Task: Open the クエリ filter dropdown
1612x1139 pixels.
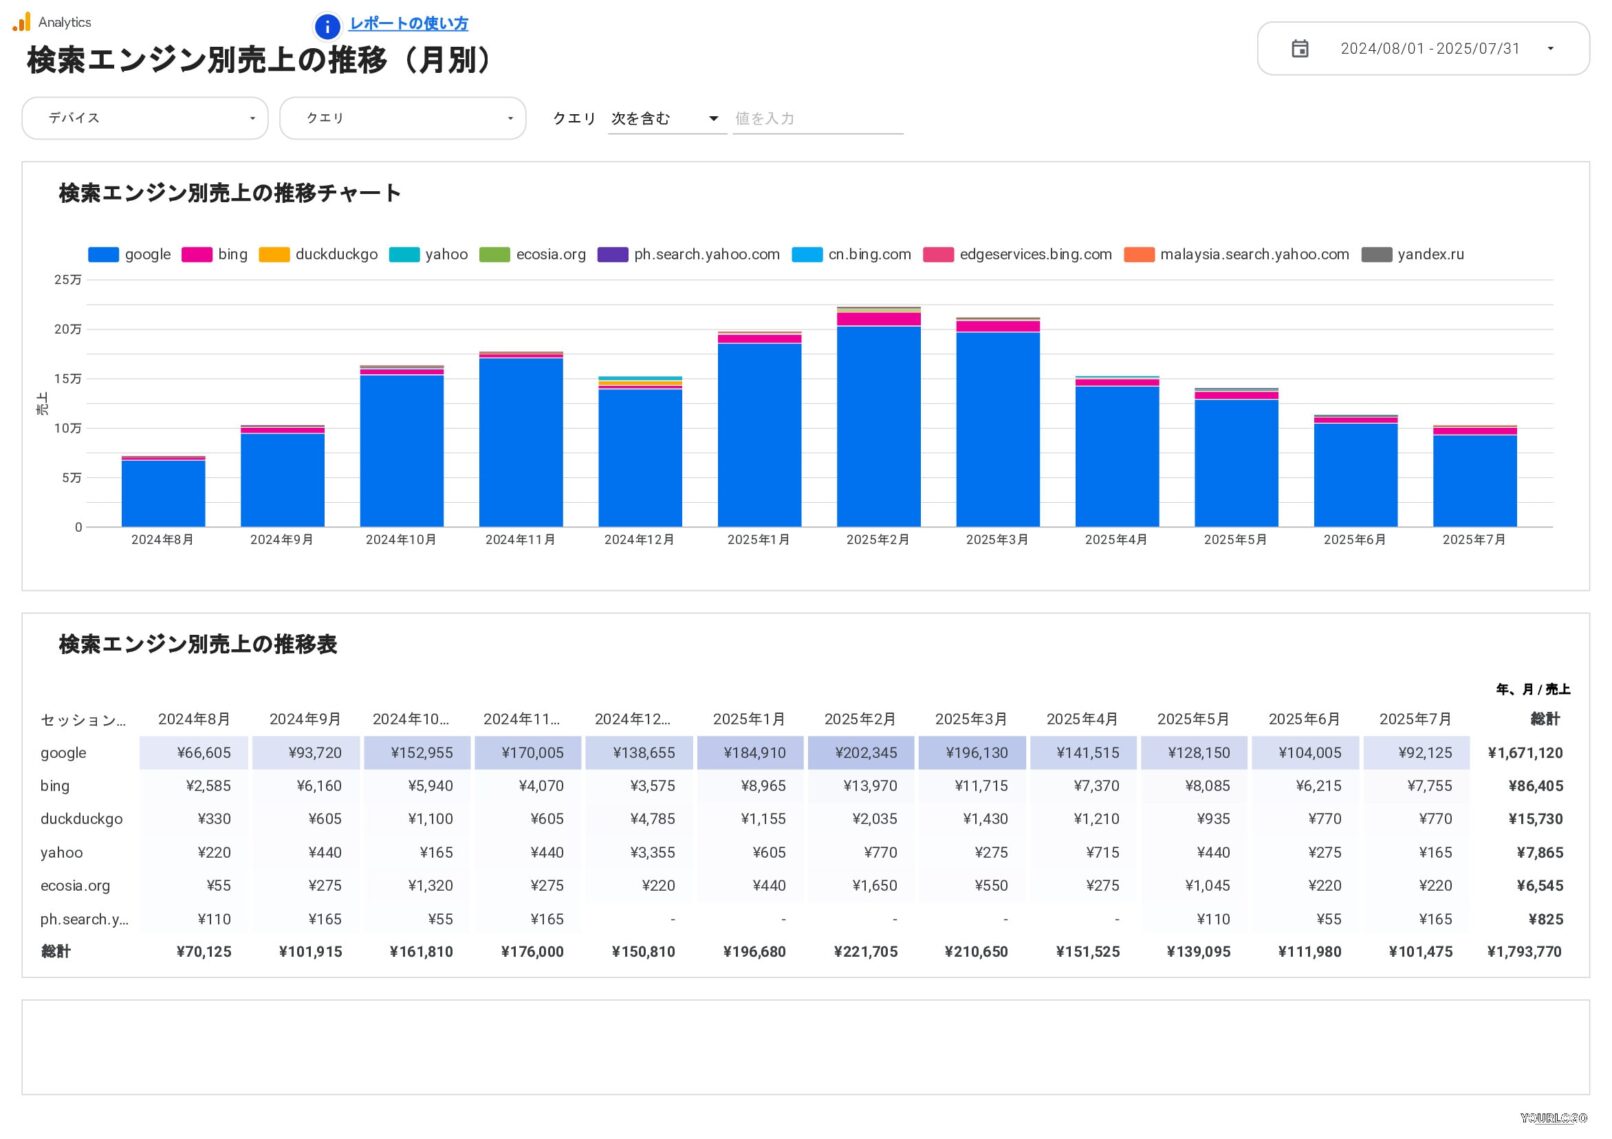Action: point(402,118)
